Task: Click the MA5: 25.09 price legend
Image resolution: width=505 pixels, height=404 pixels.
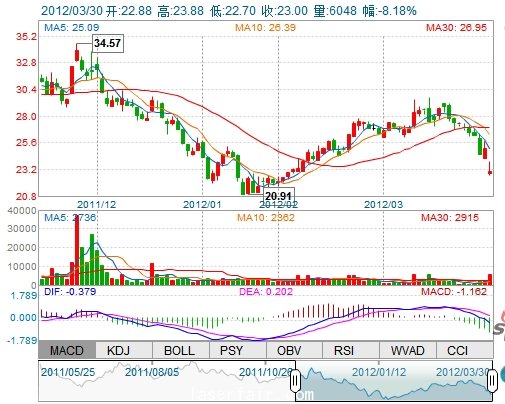Action: coord(72,28)
